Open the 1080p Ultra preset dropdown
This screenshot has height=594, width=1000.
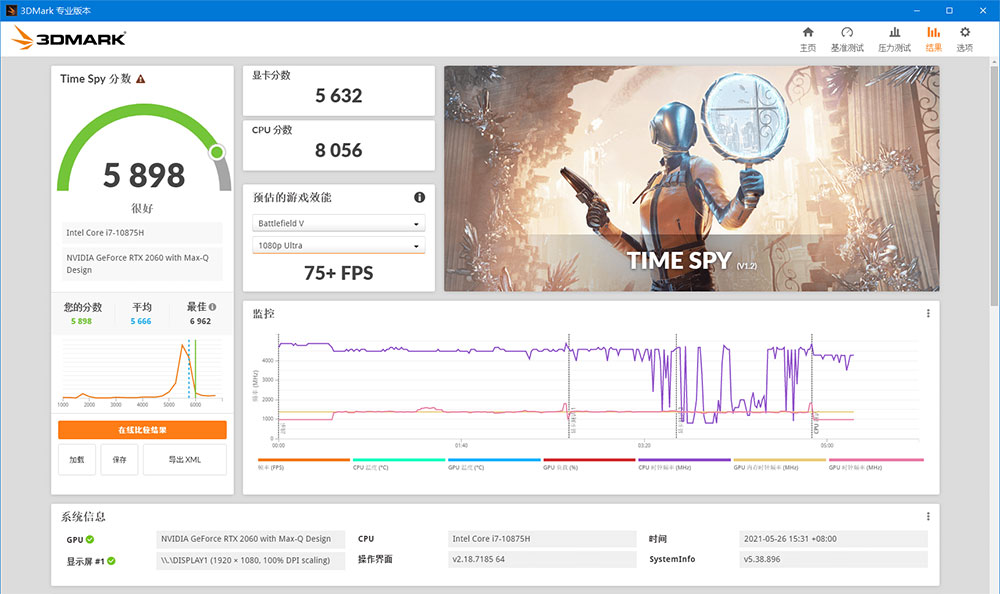tap(338, 245)
